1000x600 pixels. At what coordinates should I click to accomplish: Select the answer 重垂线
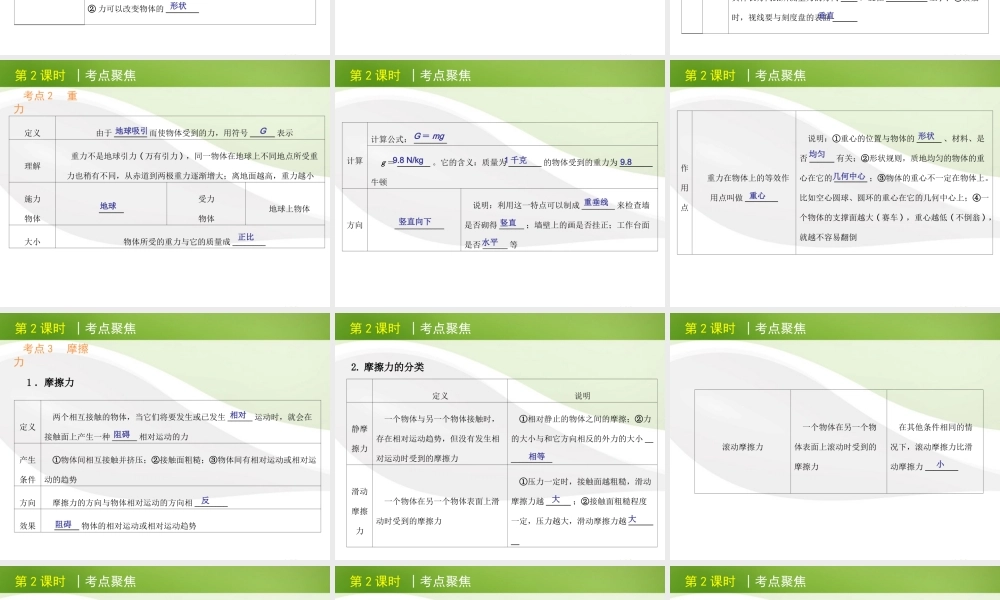tap(596, 202)
